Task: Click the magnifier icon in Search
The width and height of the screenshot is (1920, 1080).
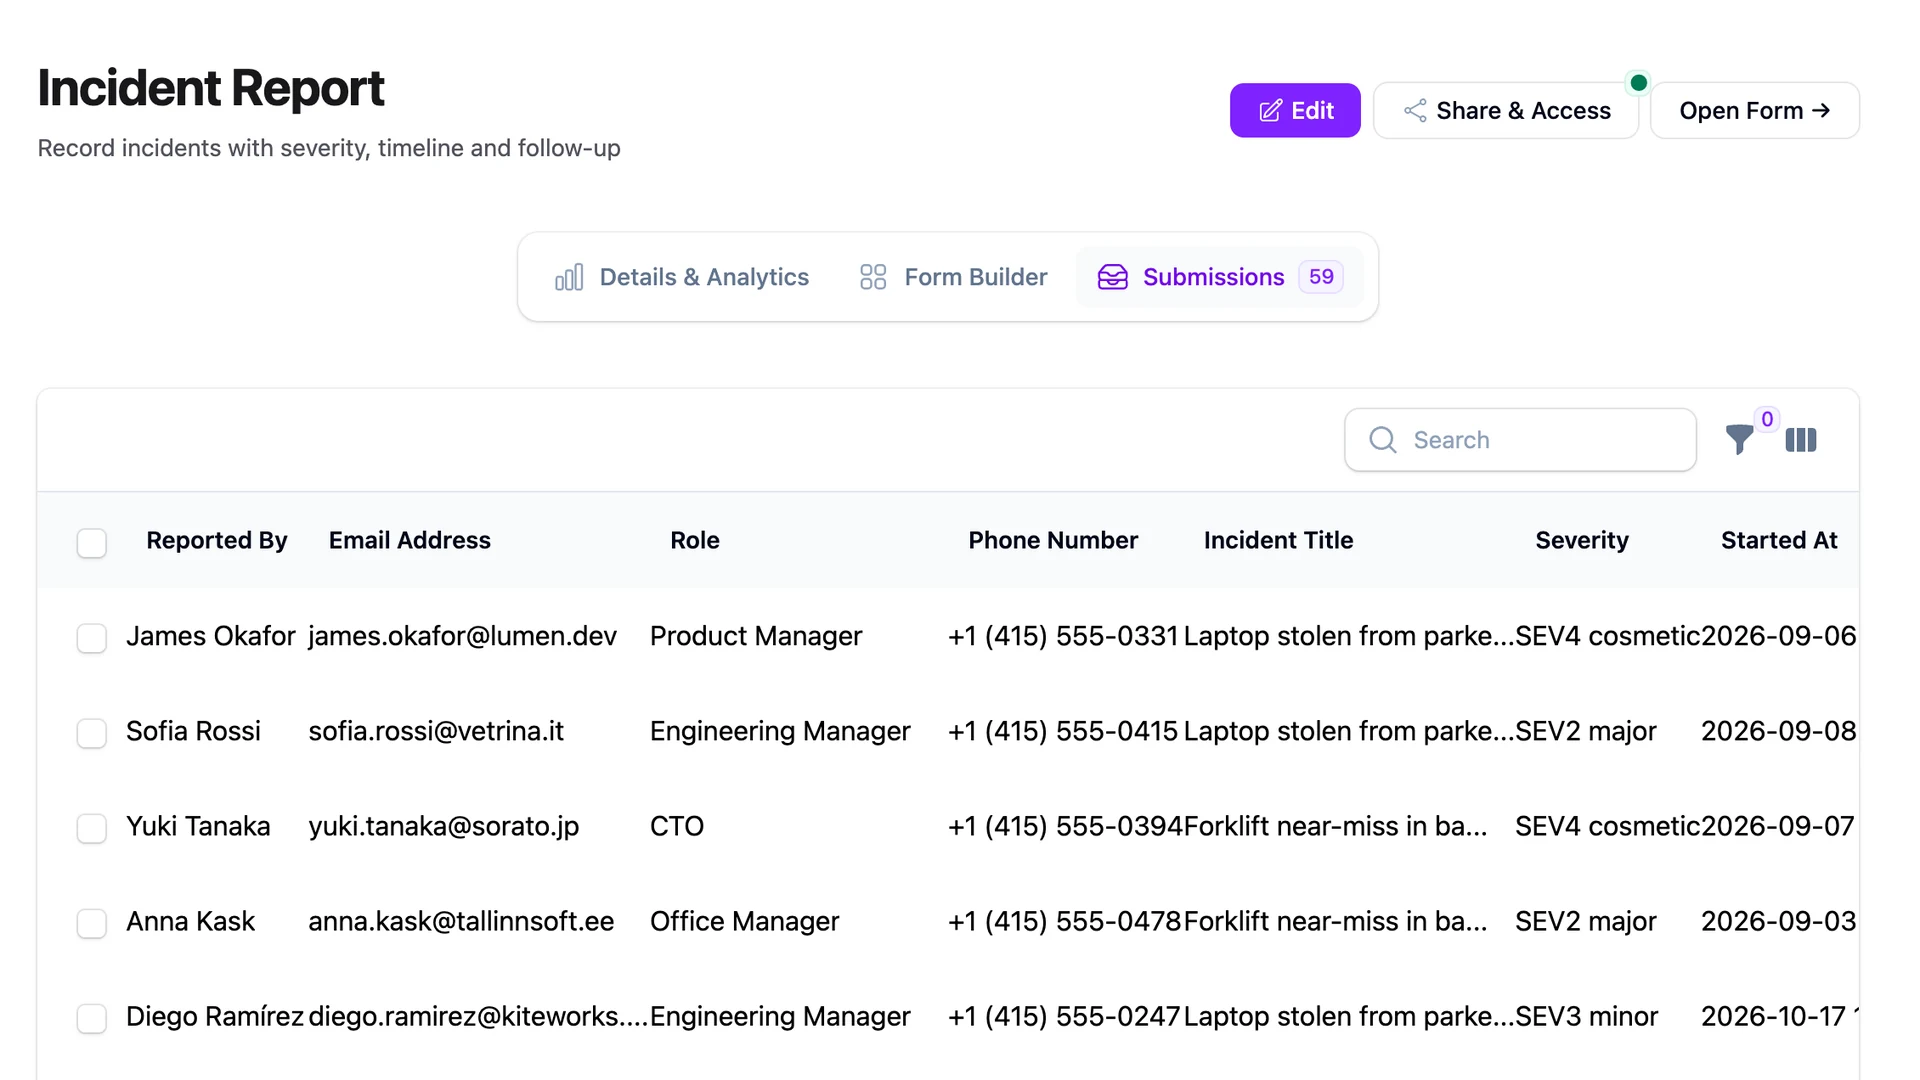Action: [1383, 440]
